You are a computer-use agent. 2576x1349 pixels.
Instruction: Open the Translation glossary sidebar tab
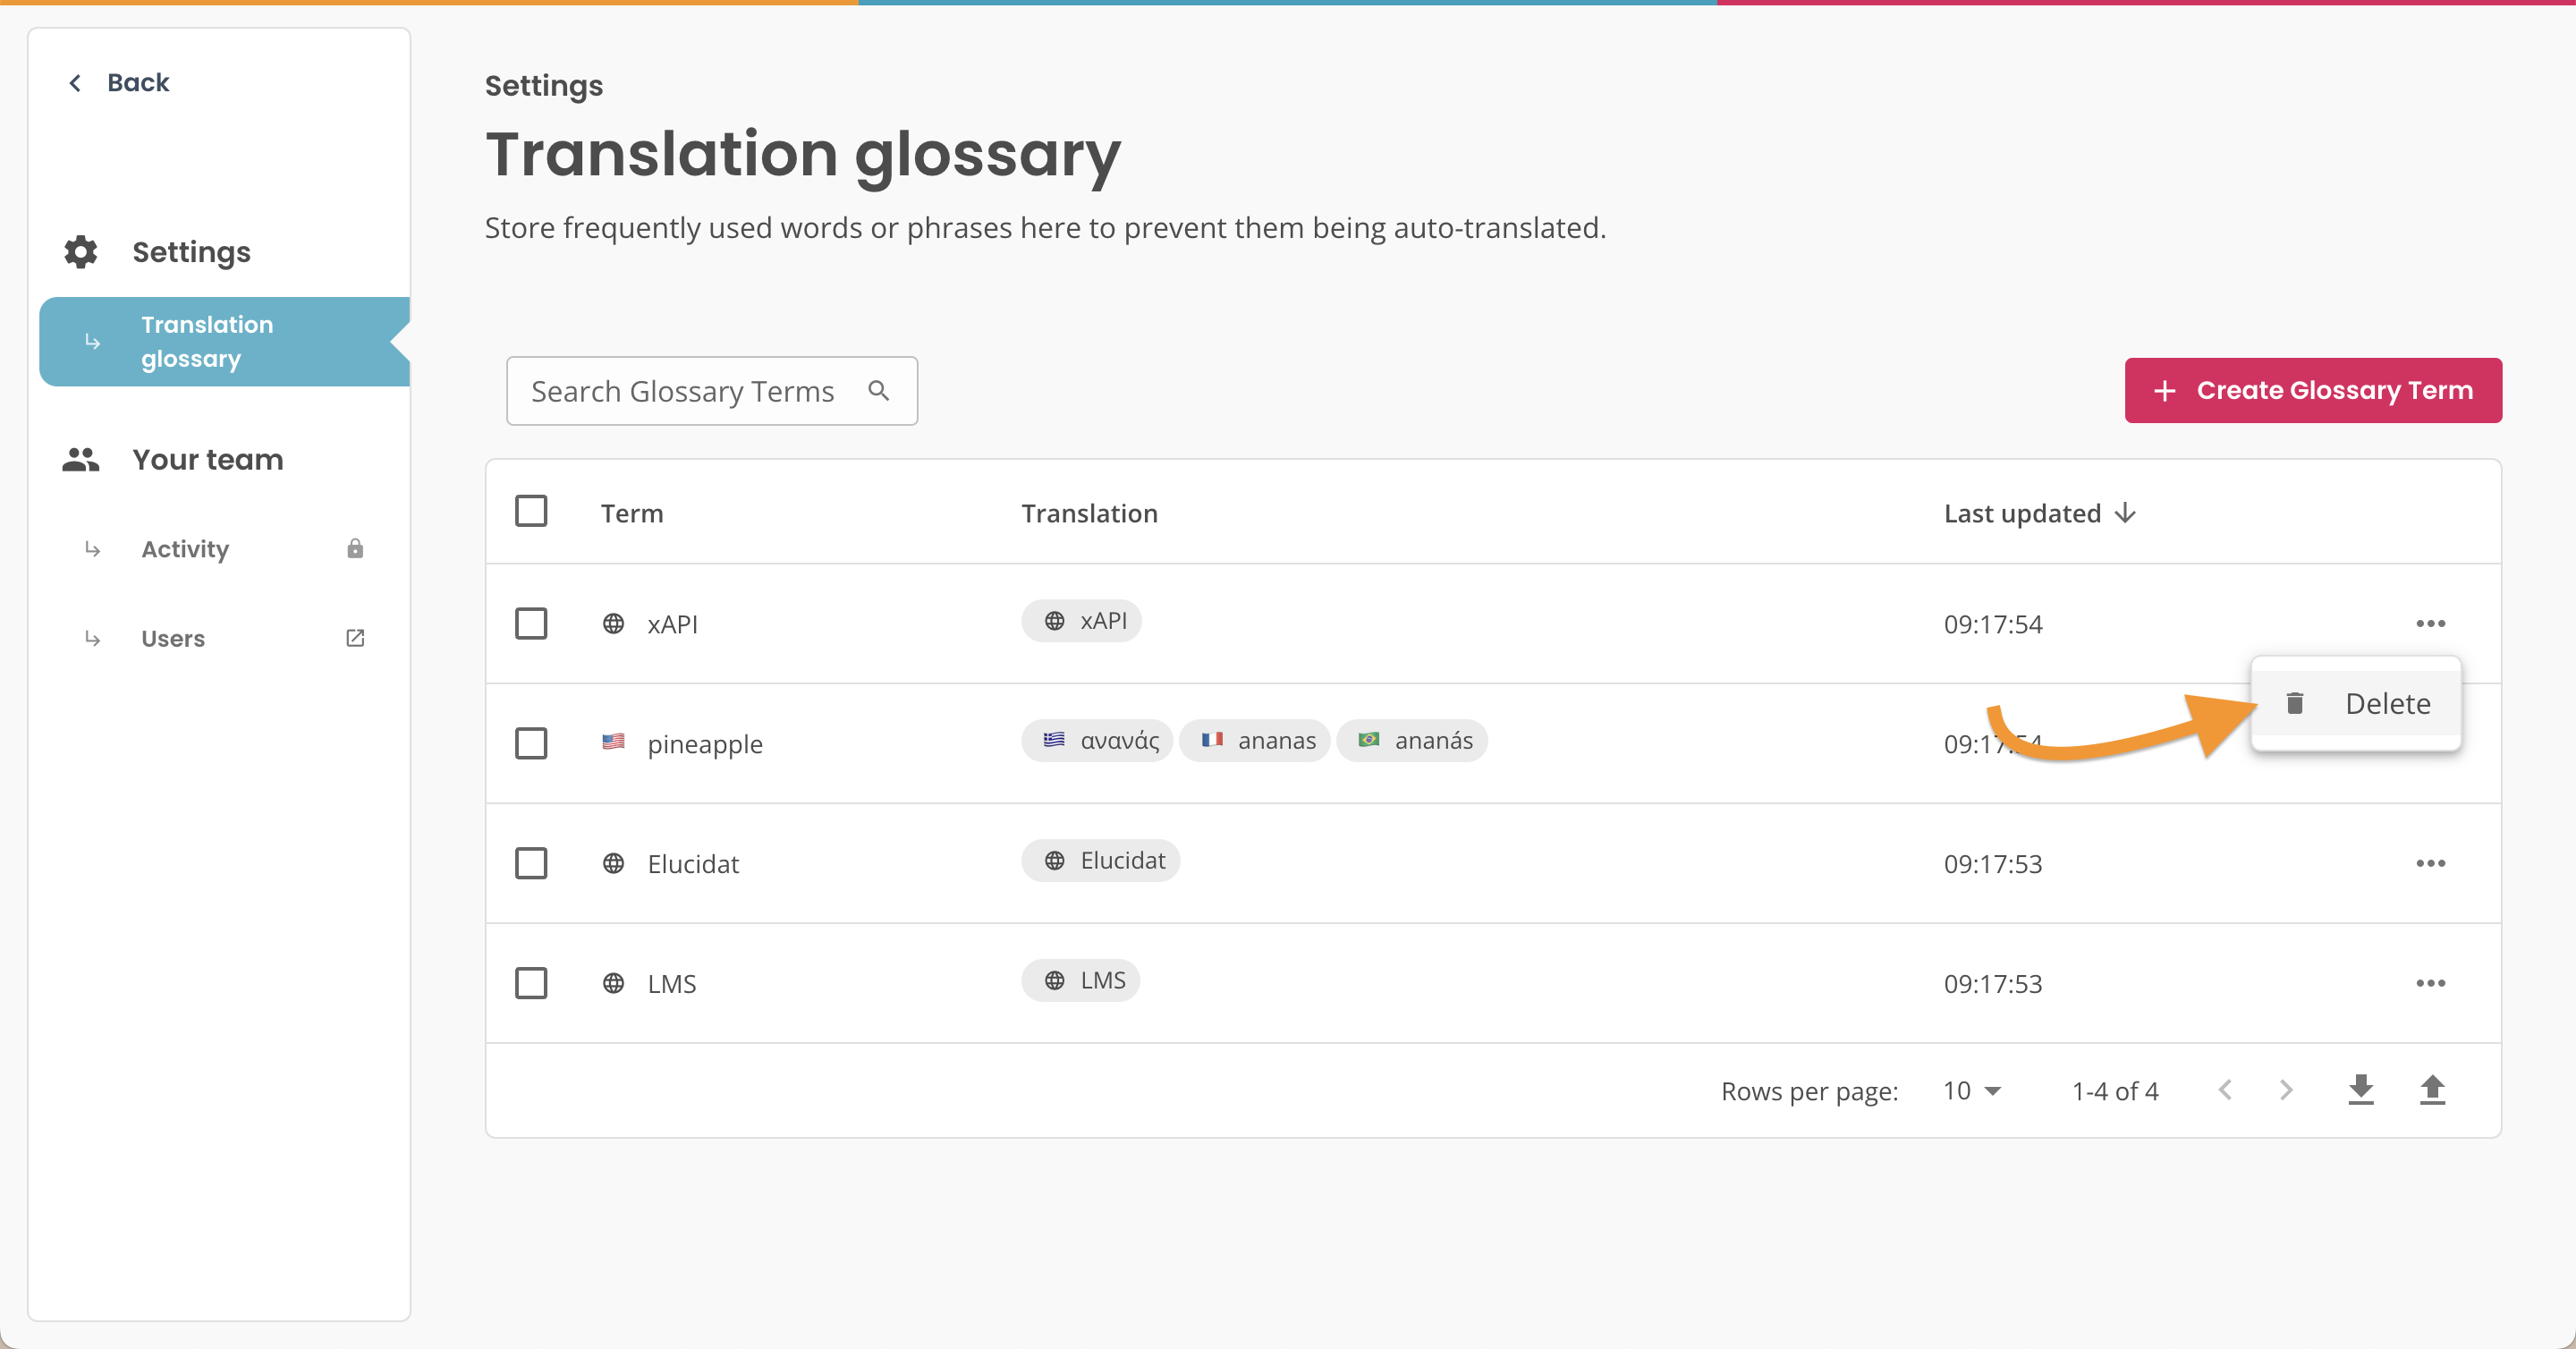click(x=207, y=341)
